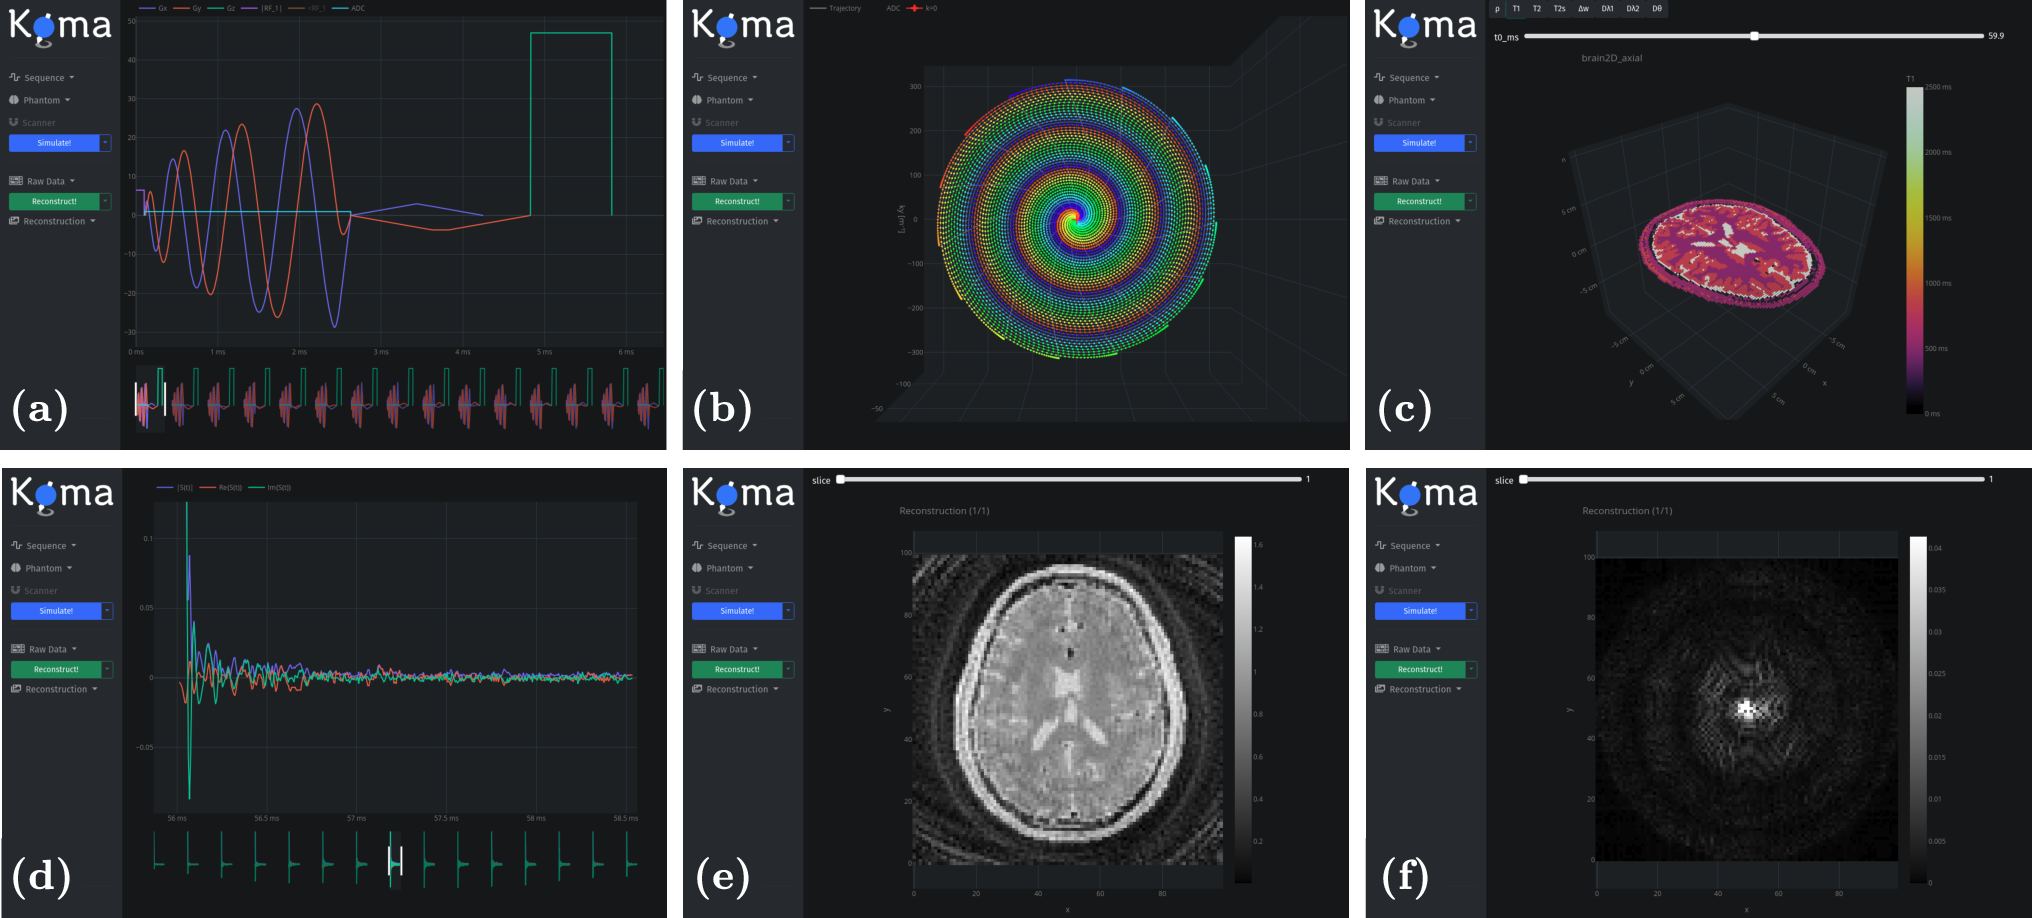Click the Sequence waveform icon in panel (f)
Image resolution: width=2032 pixels, height=918 pixels.
point(1380,545)
